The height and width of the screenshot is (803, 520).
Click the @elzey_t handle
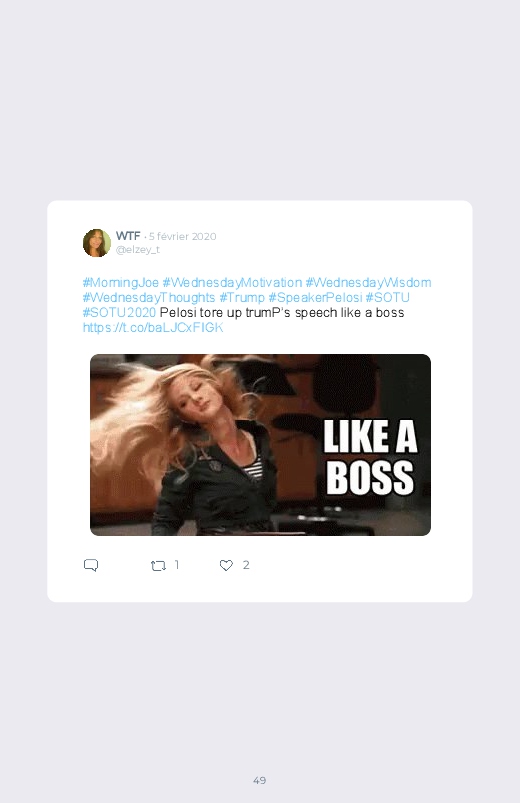tap(138, 249)
